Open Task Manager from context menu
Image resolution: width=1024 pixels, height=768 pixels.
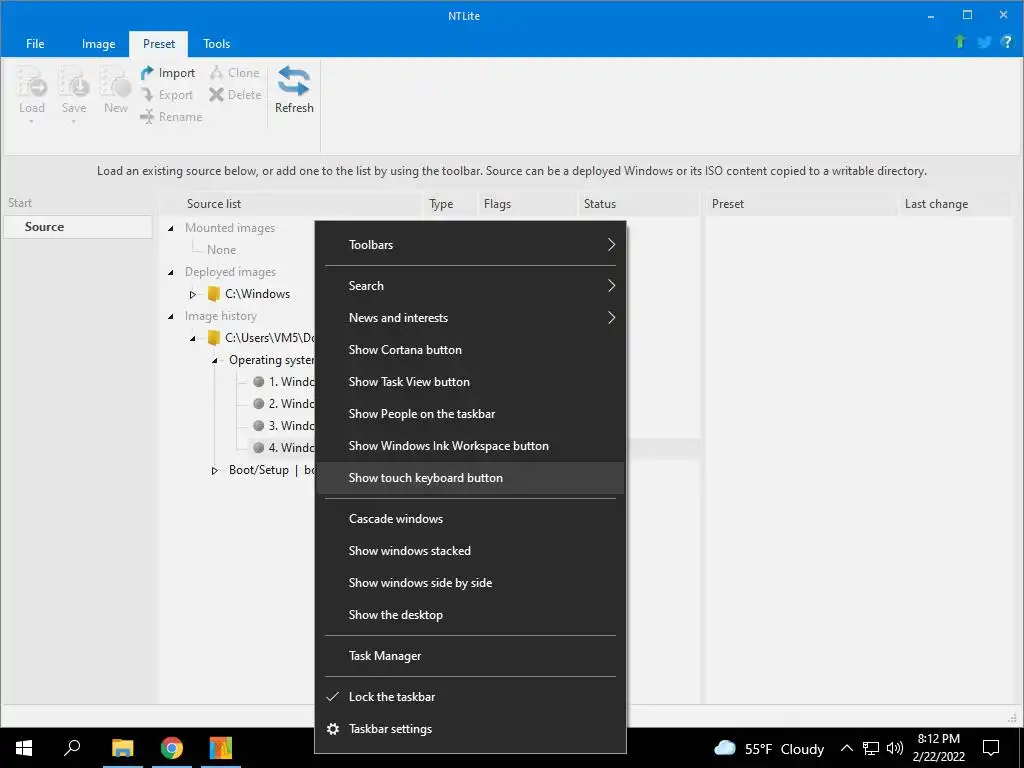[x=470, y=656]
